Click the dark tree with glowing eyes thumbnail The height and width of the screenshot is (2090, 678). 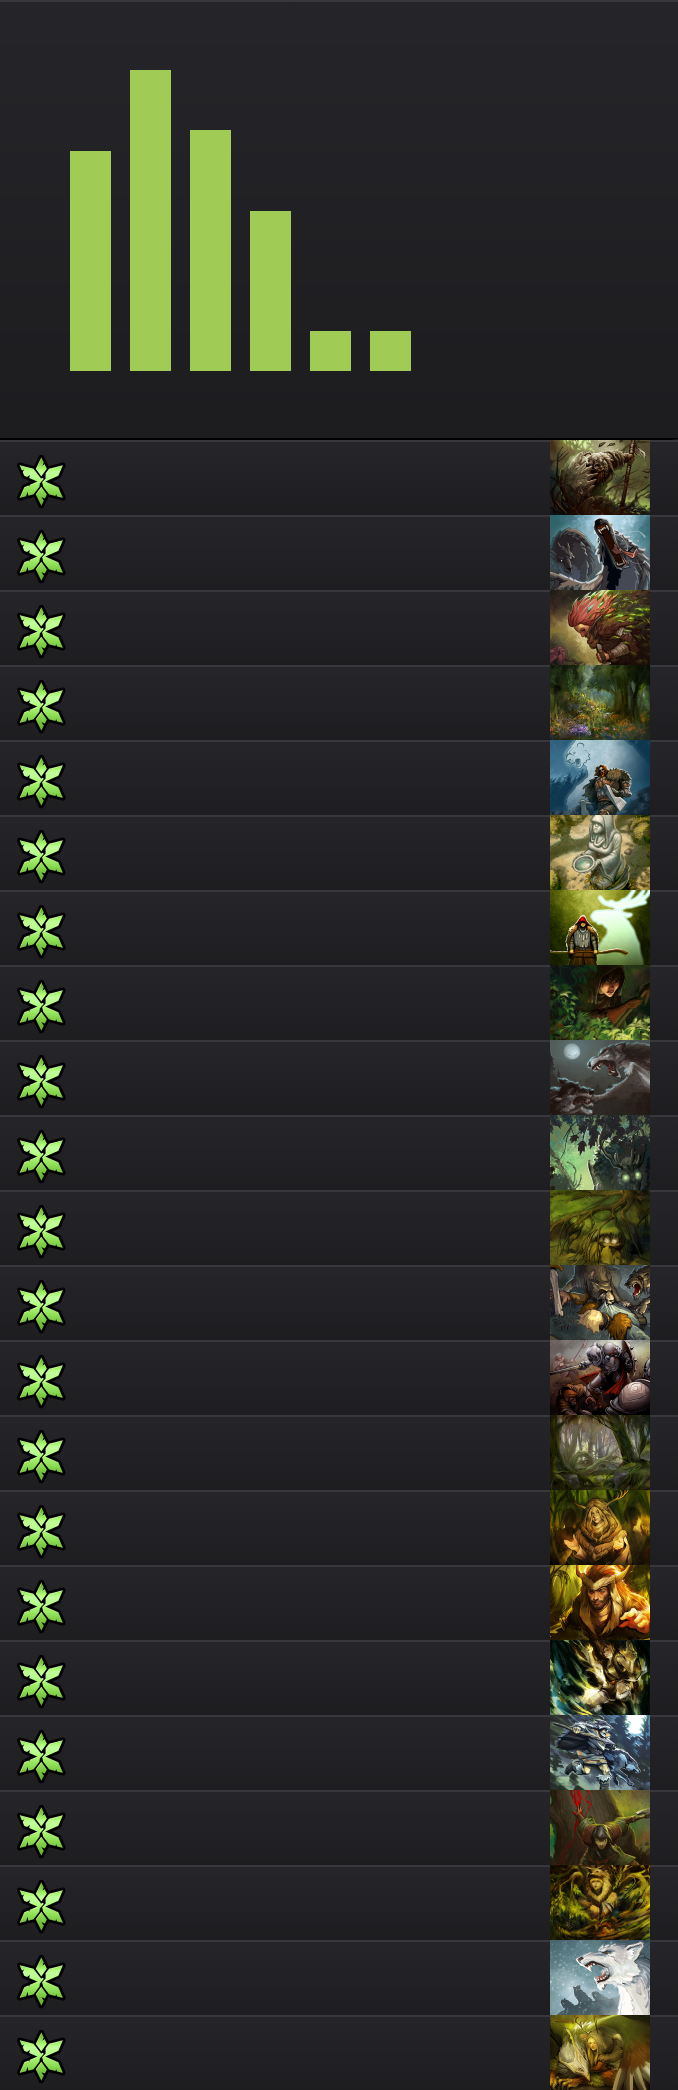(x=600, y=1153)
